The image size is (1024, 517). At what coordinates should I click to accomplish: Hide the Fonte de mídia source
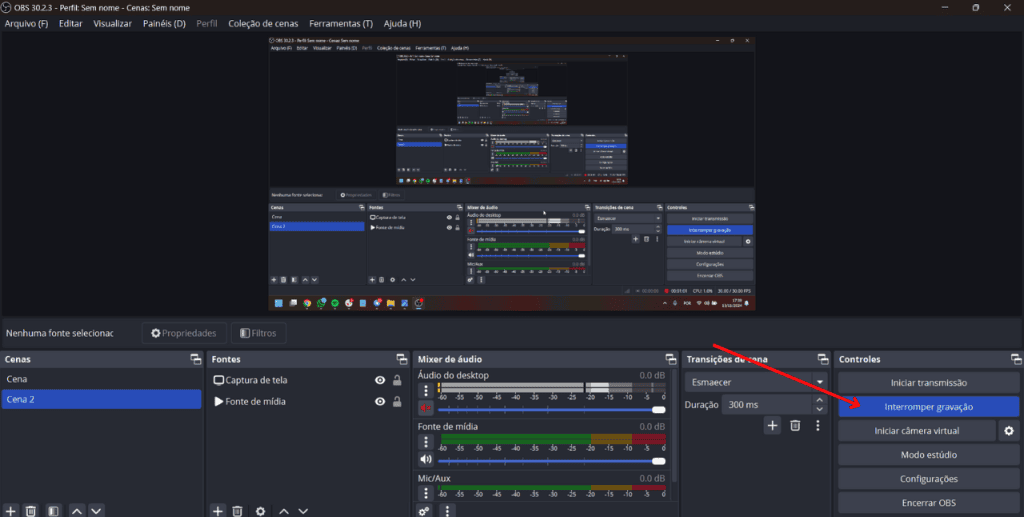click(379, 401)
